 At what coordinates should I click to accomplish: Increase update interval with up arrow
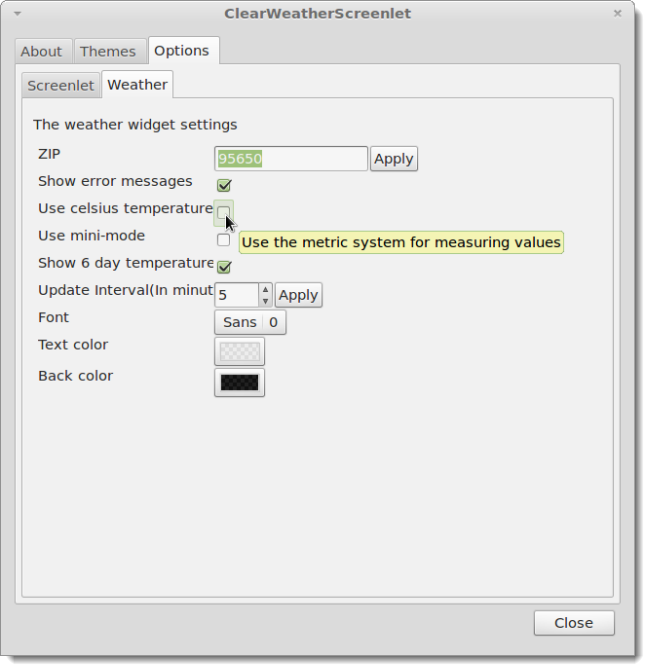pyautogui.click(x=265, y=289)
